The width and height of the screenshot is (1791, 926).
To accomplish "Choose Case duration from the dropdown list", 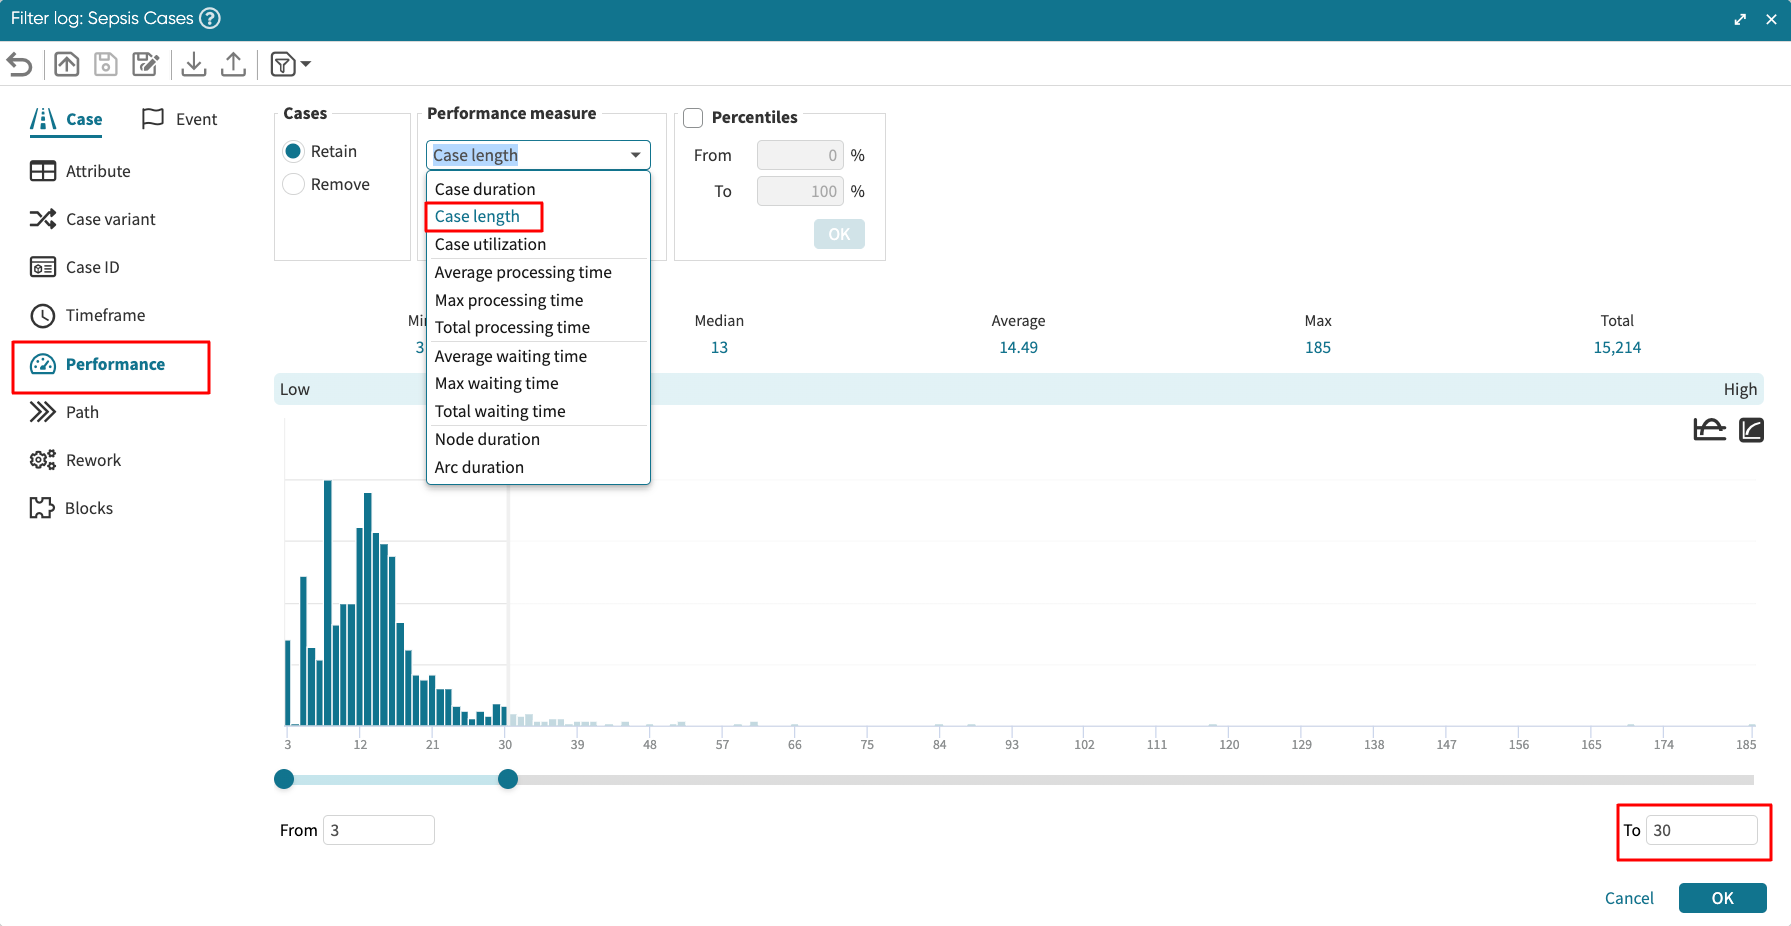I will pos(485,189).
